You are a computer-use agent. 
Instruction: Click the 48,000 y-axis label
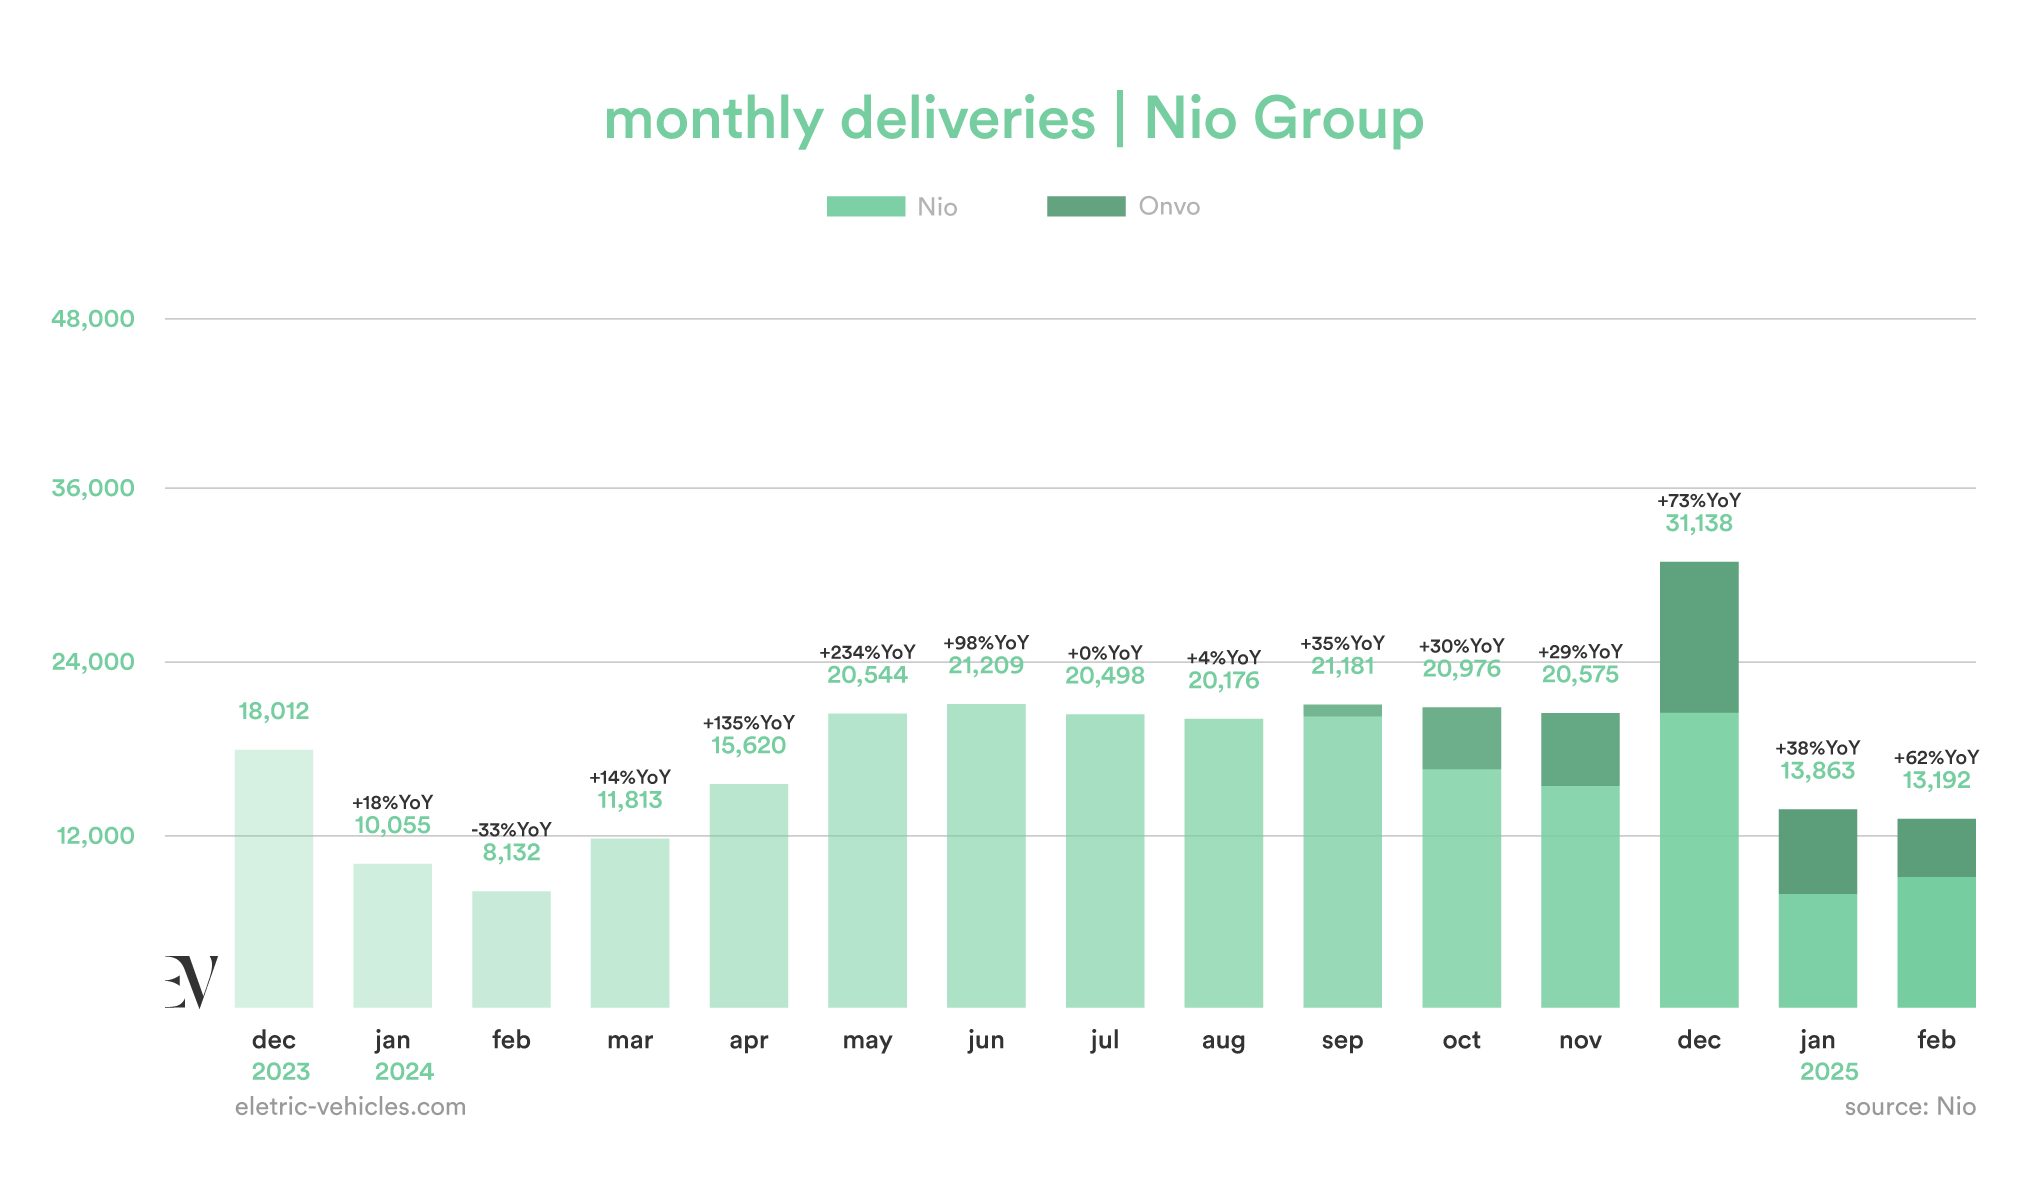pos(93,319)
